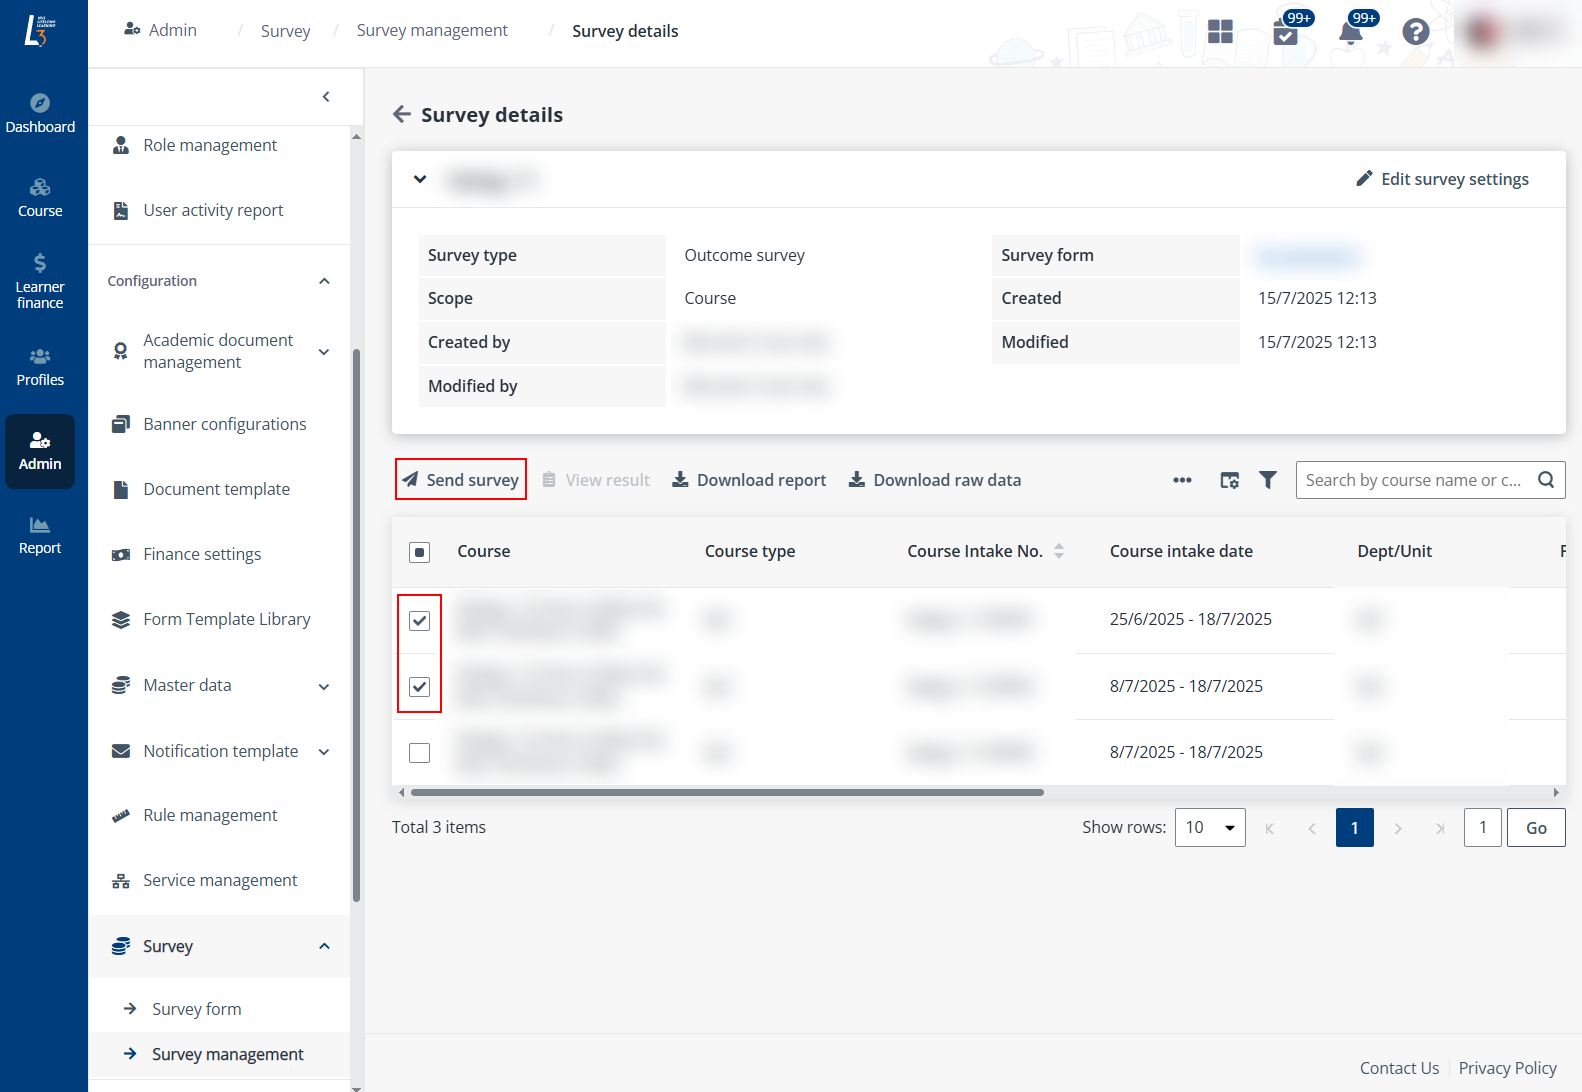Open the calendar tasks icon in header
Image resolution: width=1582 pixels, height=1092 pixels.
(x=1286, y=32)
